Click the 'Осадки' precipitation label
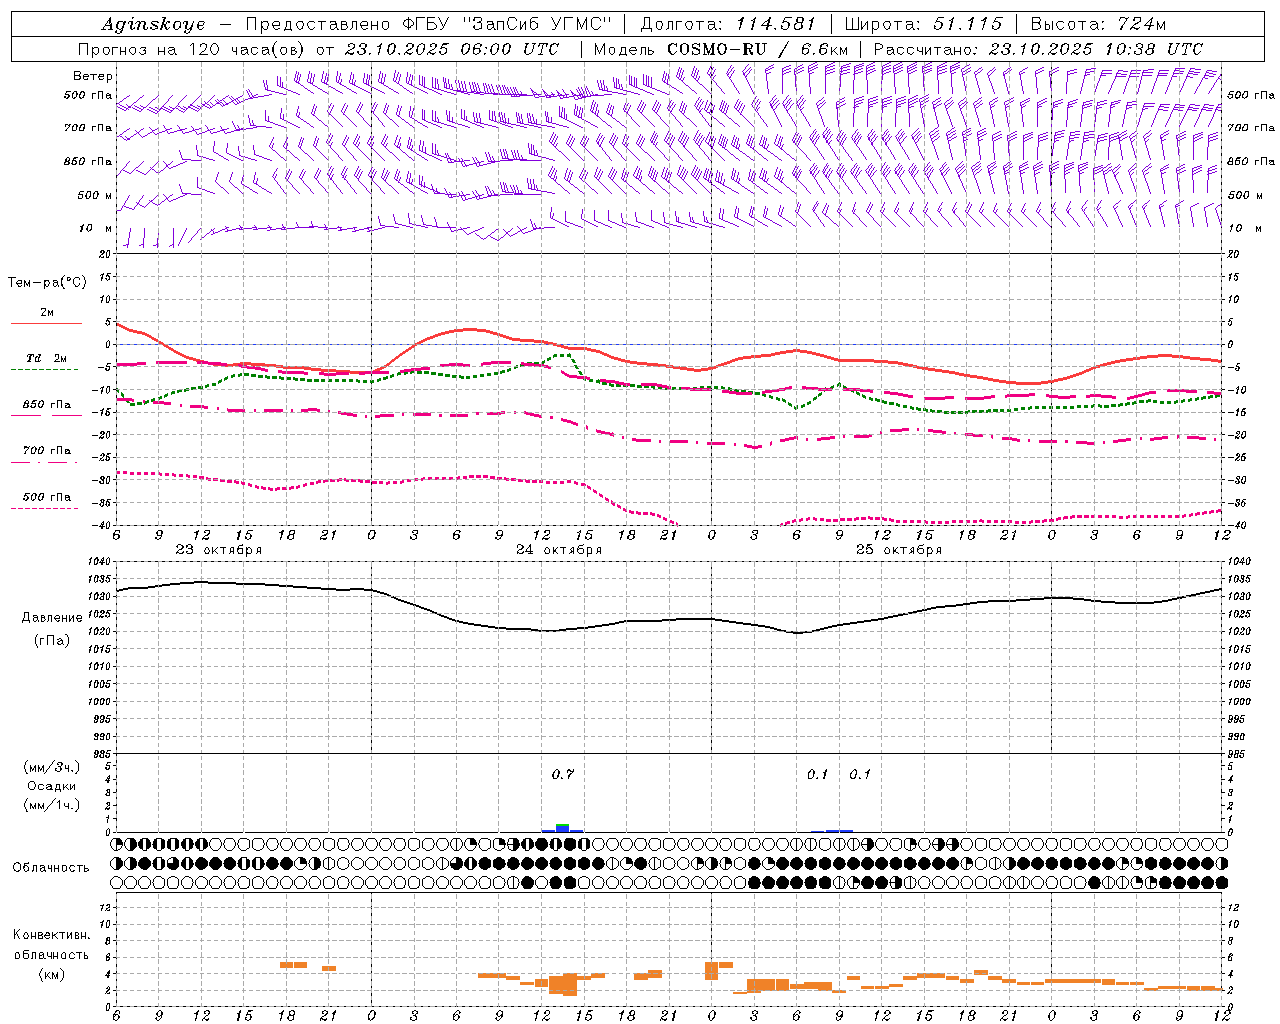This screenshot has height=1024, width=1280. pyautogui.click(x=52, y=786)
